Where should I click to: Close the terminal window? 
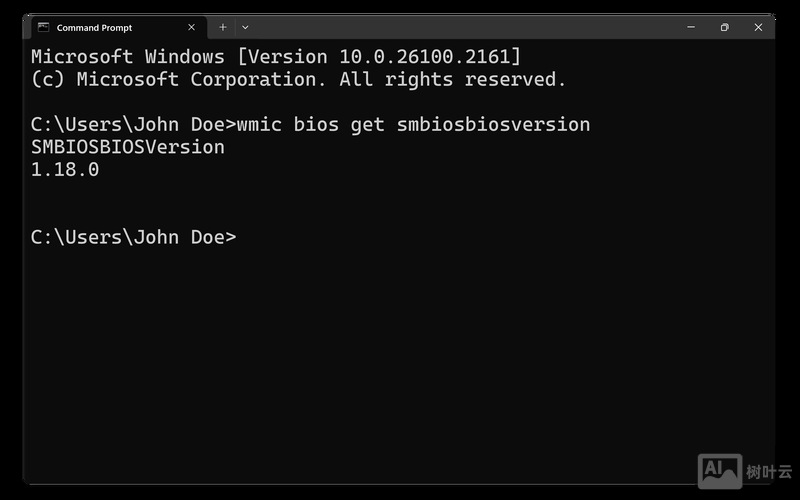(x=757, y=27)
